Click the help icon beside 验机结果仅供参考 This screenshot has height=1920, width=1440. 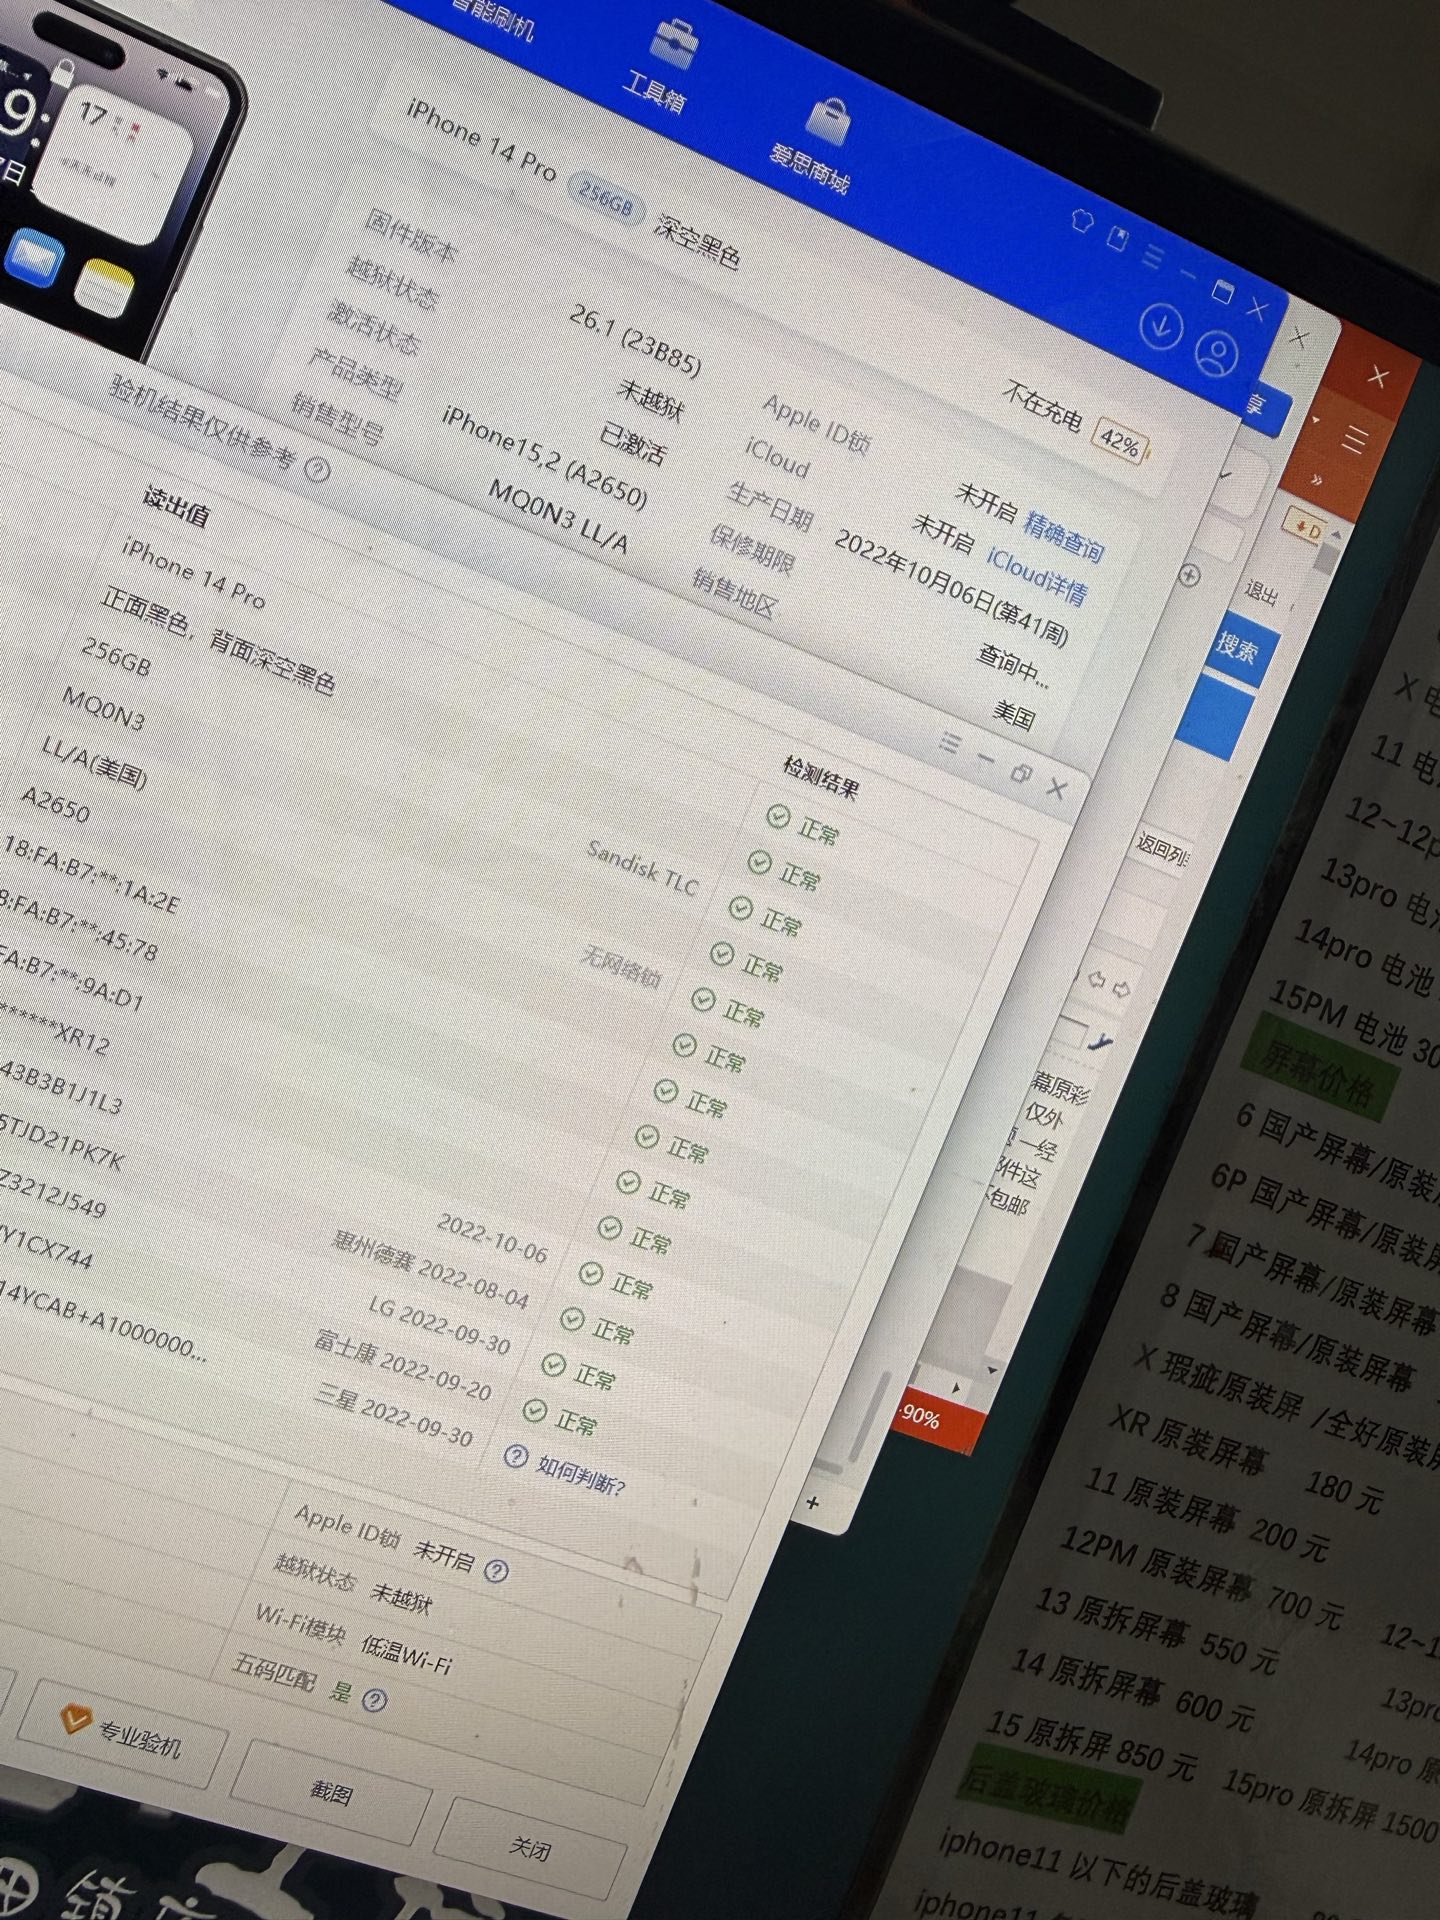pos(317,469)
